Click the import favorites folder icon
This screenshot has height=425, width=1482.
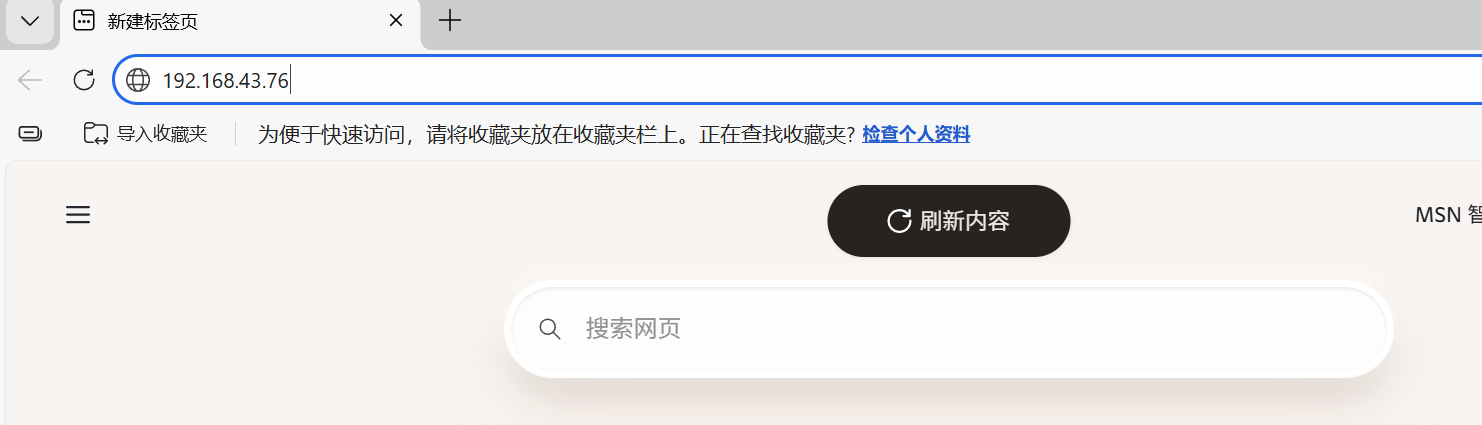(96, 133)
